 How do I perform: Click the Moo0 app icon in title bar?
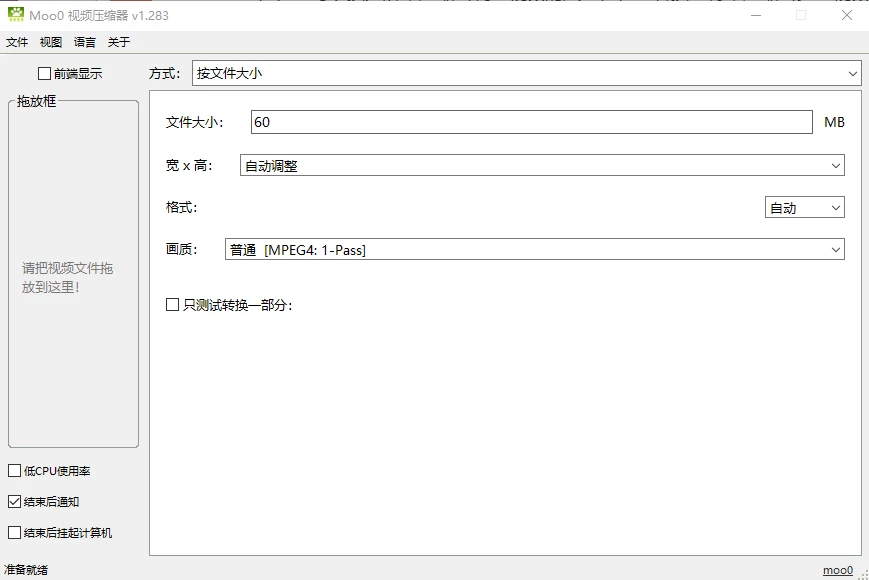[x=16, y=15]
